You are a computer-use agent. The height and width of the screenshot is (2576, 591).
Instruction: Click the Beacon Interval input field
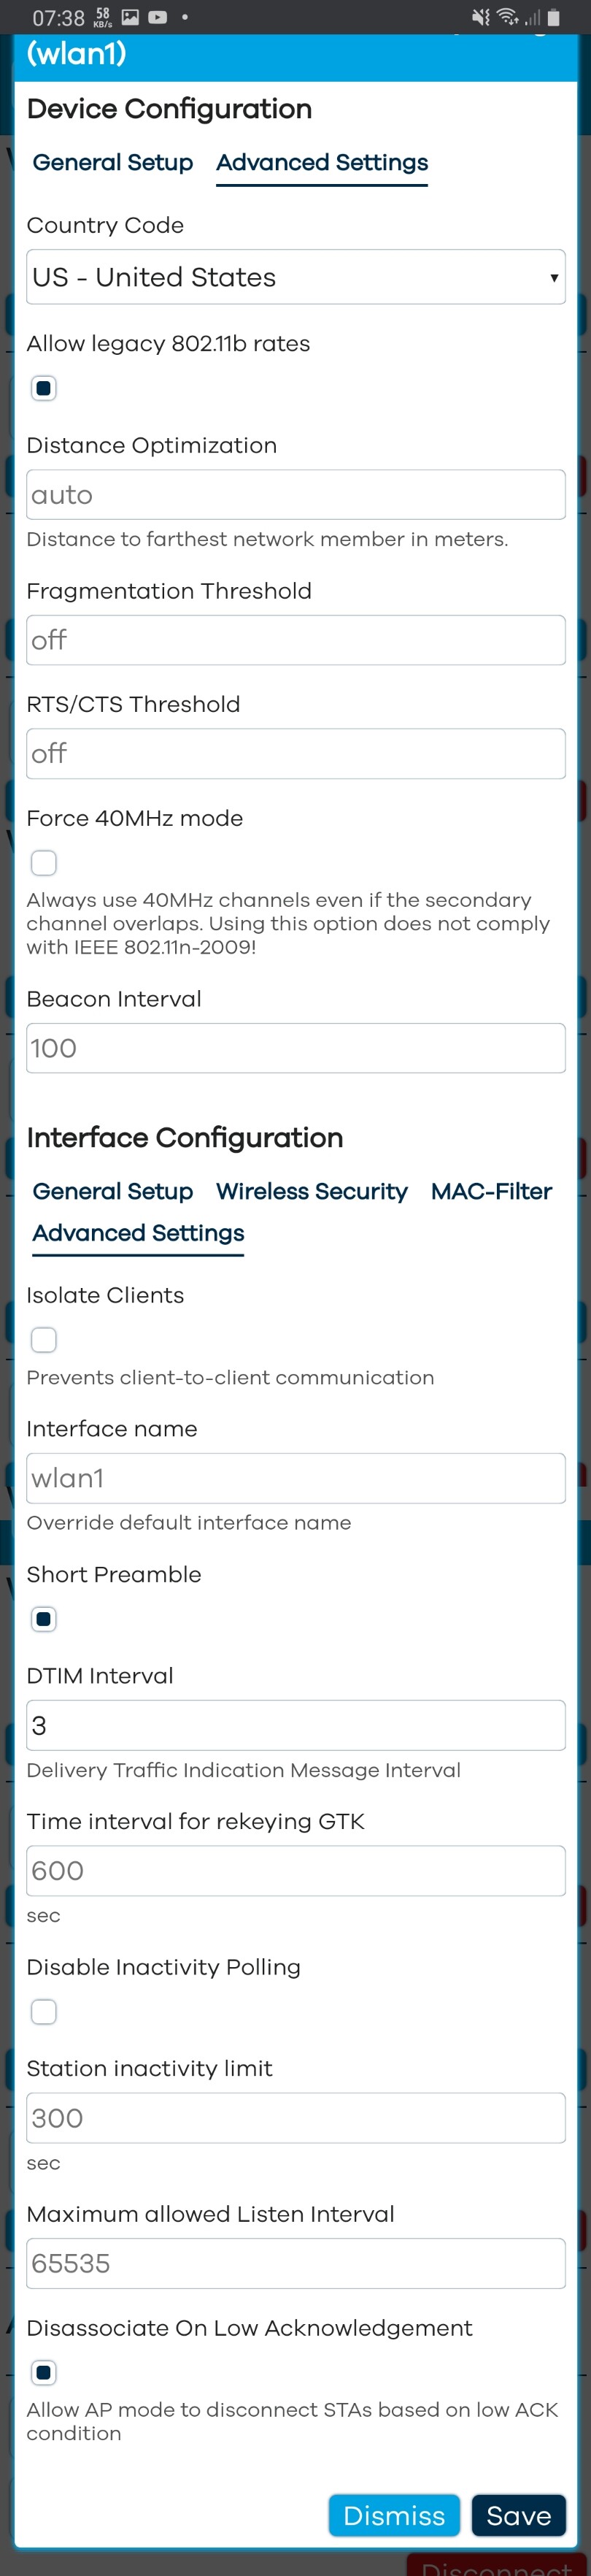pos(295,1048)
